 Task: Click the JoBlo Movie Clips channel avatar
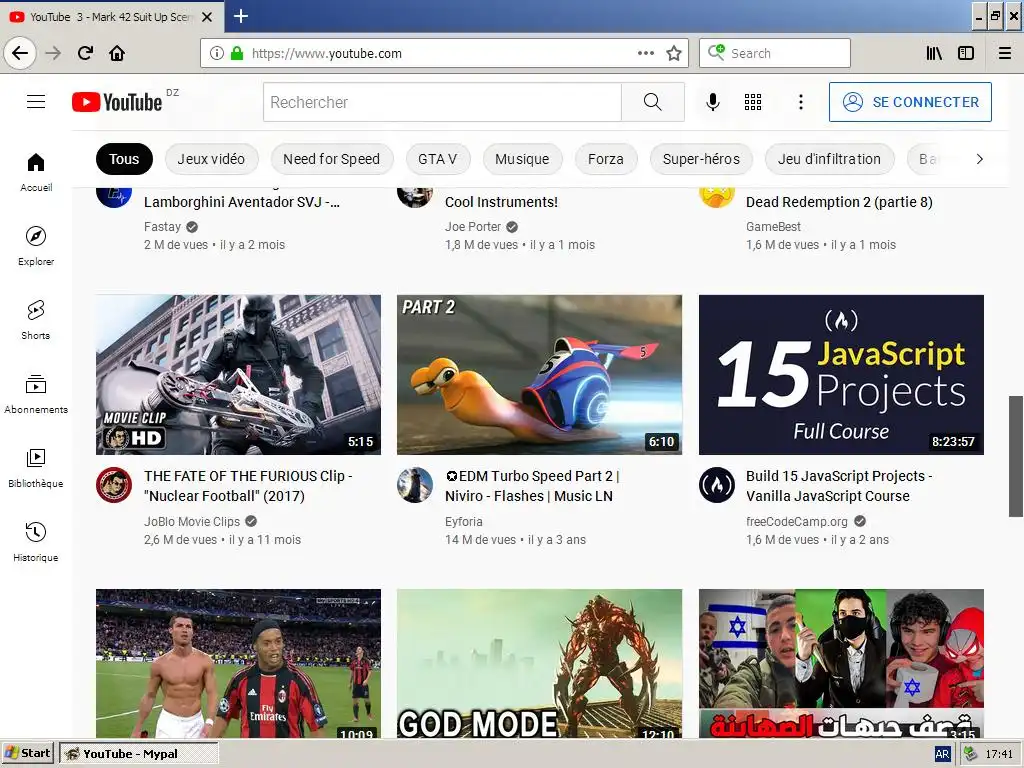[114, 485]
